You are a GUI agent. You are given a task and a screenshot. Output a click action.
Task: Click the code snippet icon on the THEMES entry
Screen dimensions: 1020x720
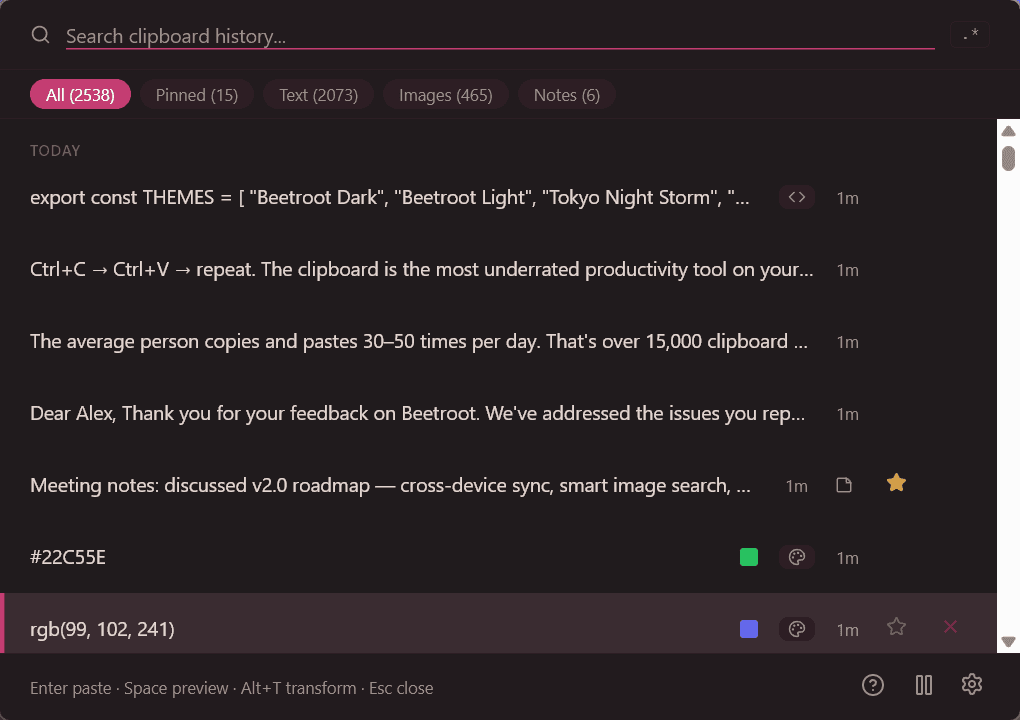point(797,197)
